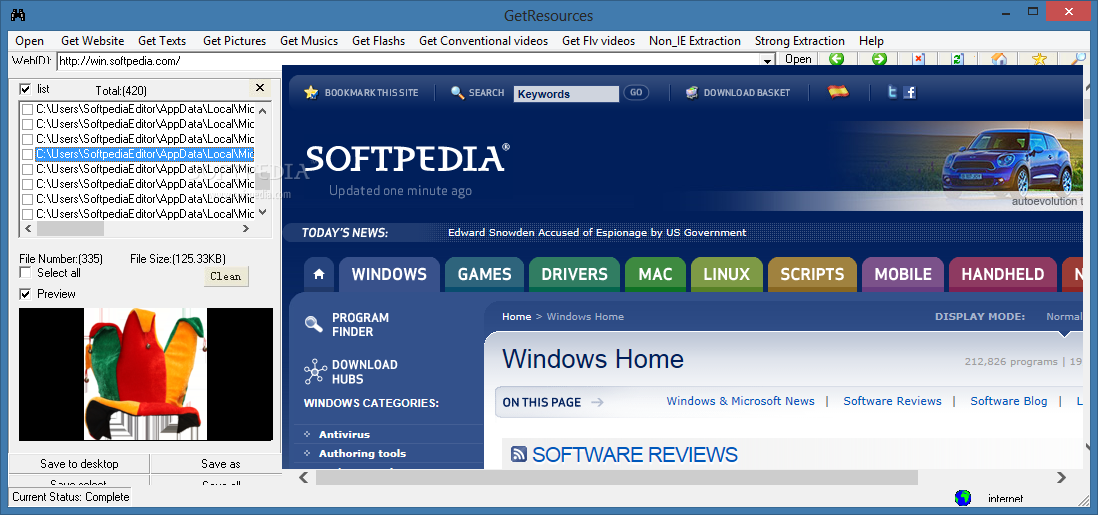Open the Software Blog link
This screenshot has height=515, width=1098.
(1008, 401)
